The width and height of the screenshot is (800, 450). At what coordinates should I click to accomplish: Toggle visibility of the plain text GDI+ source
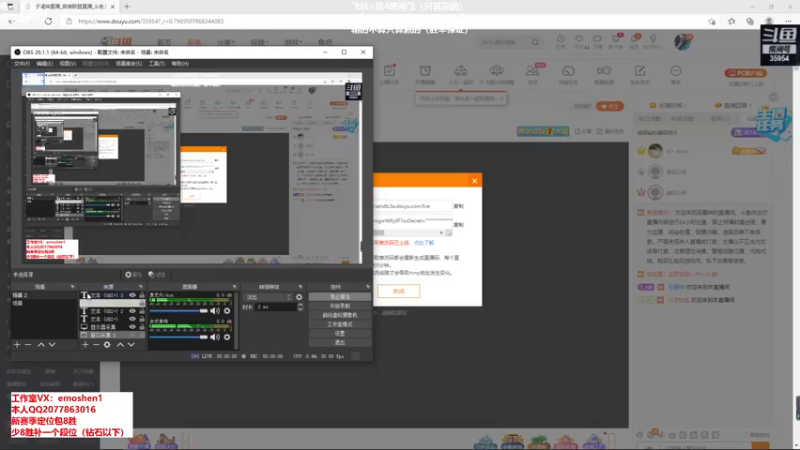[132, 319]
